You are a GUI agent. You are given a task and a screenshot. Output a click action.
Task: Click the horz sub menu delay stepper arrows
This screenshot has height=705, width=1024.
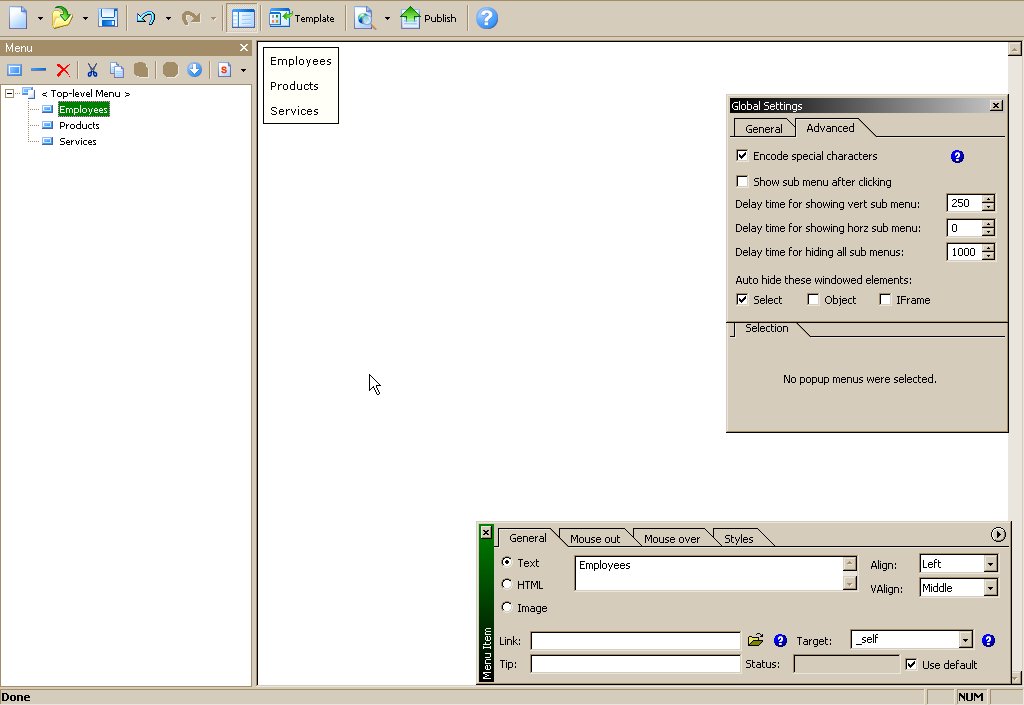click(x=988, y=227)
